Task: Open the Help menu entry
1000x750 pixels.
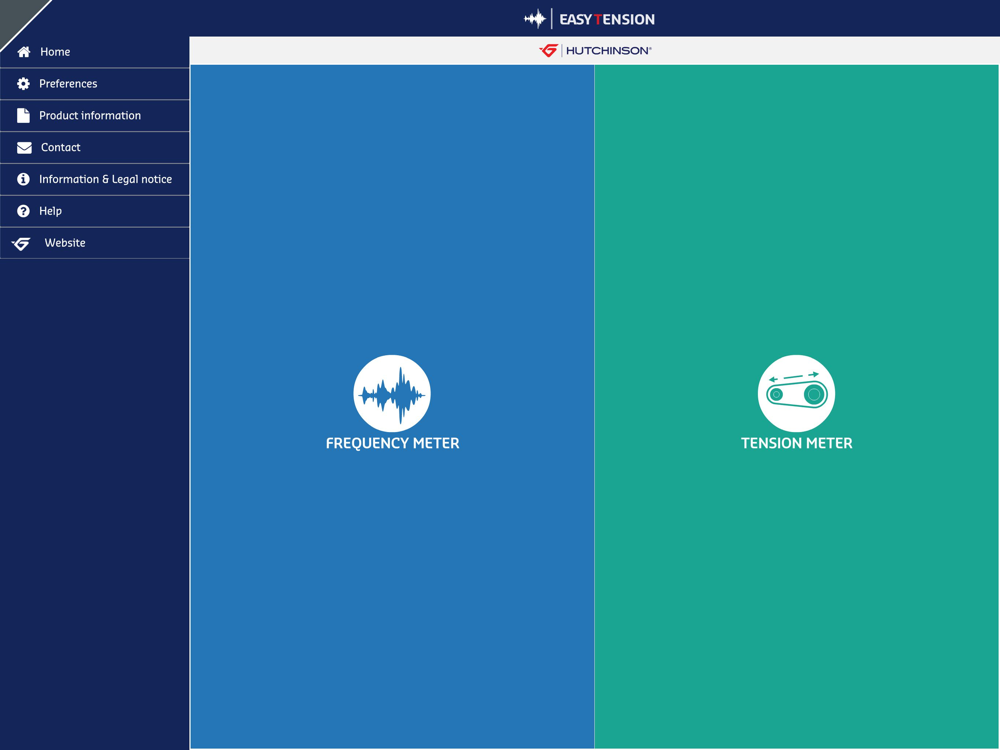Action: coord(94,211)
